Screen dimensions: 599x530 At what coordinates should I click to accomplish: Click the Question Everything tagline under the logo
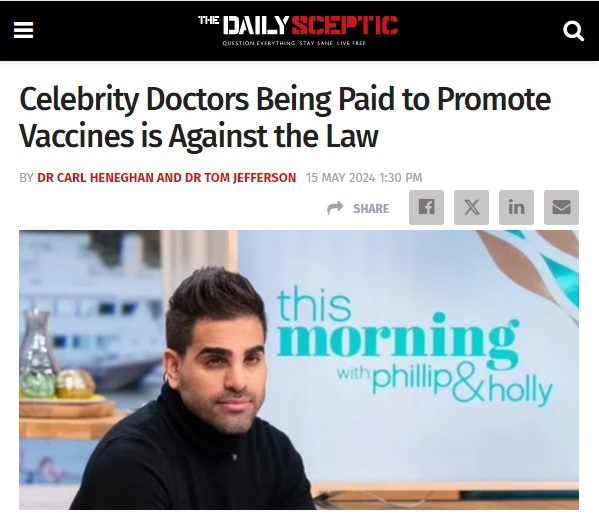294,43
